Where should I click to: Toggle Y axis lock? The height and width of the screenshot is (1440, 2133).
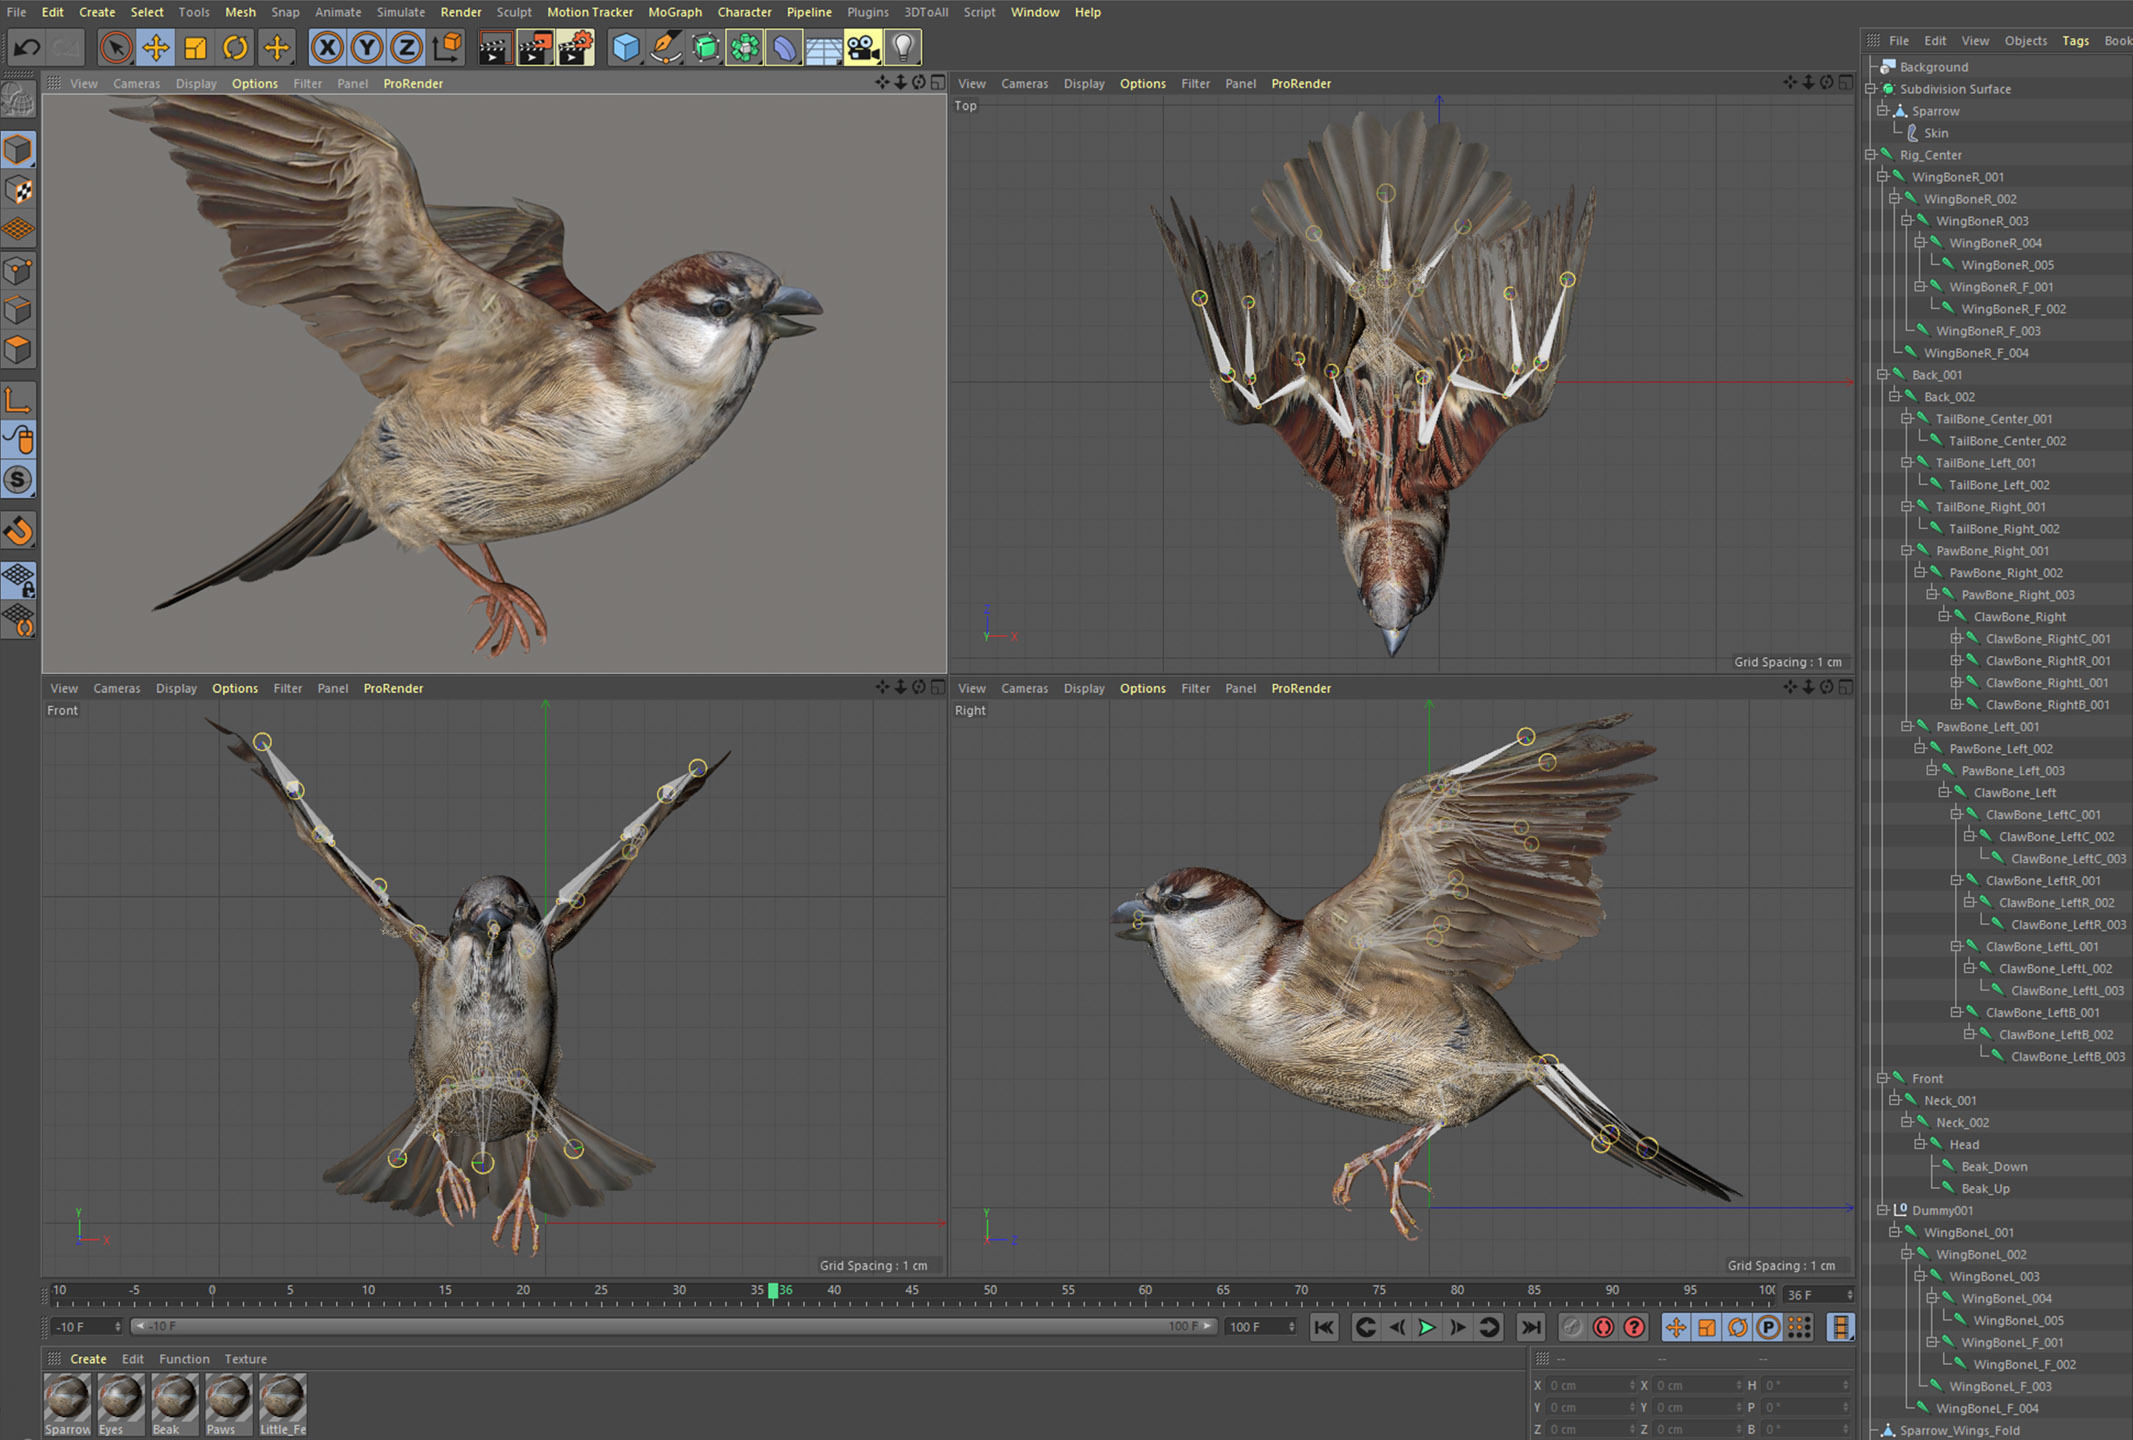[x=367, y=47]
